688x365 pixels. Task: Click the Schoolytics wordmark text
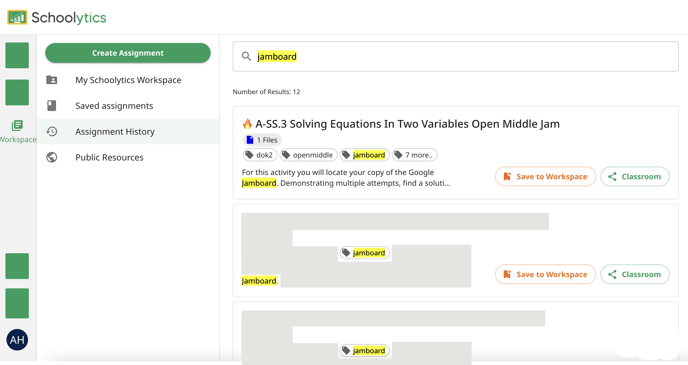(x=69, y=18)
